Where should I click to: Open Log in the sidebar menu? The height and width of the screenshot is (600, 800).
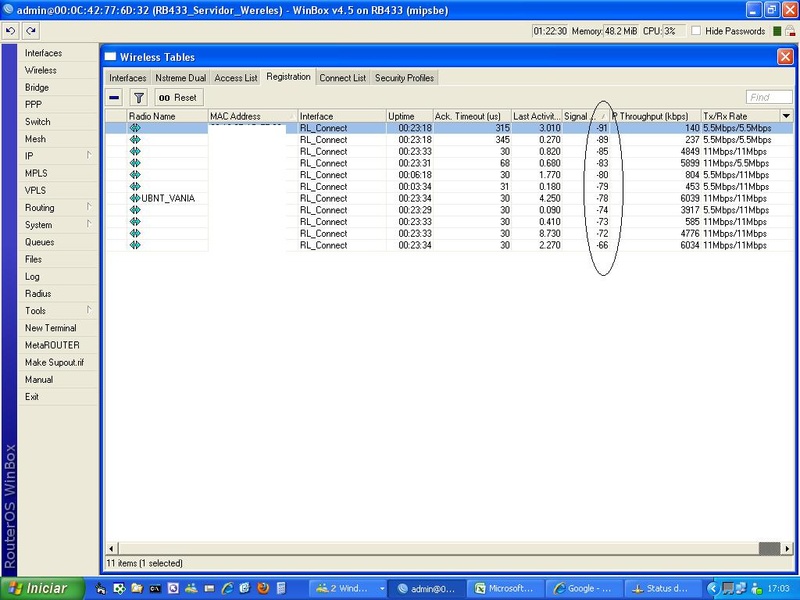pos(32,276)
